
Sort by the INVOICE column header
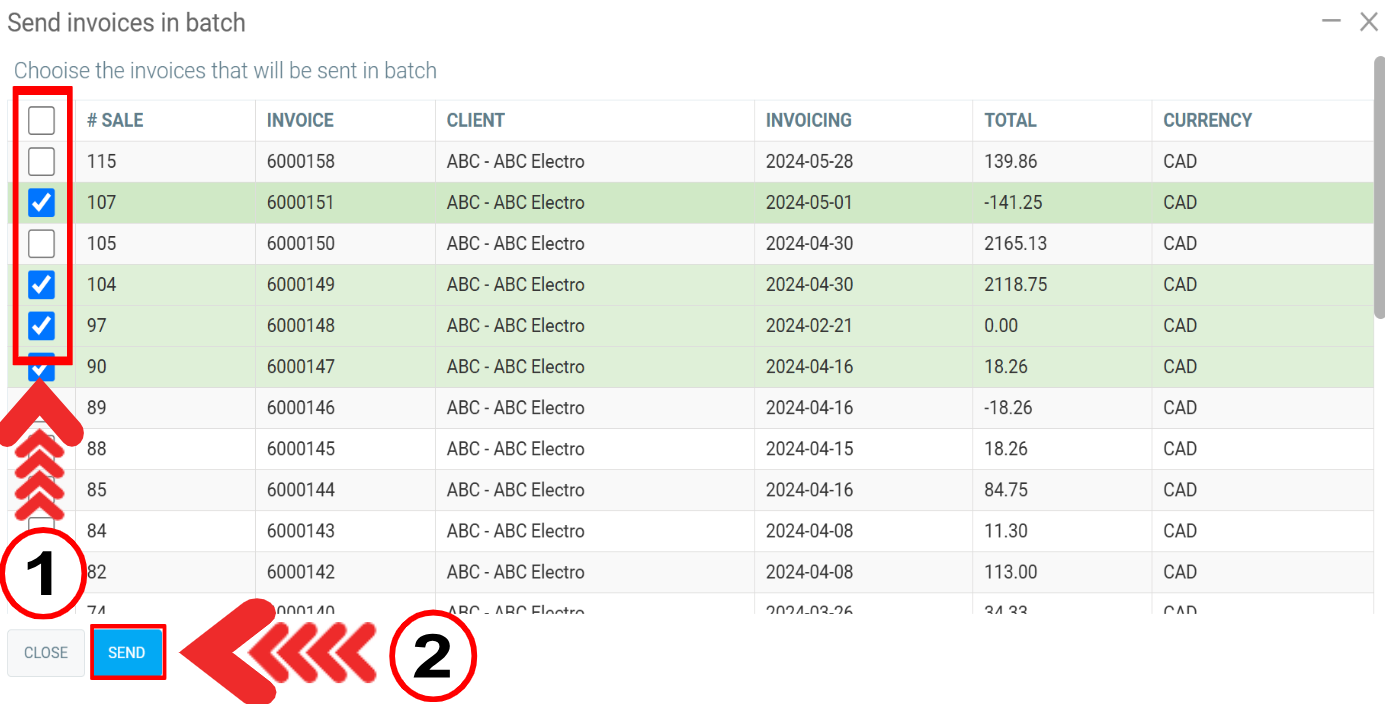pyautogui.click(x=300, y=121)
